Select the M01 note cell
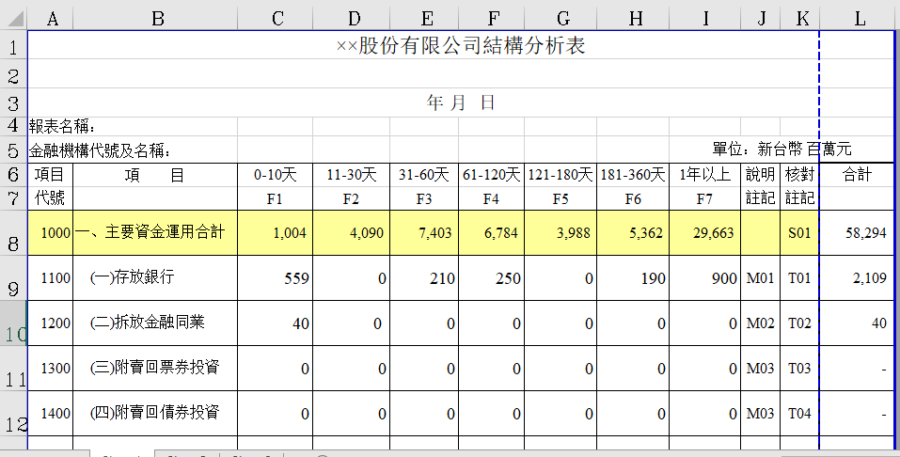The width and height of the screenshot is (900, 457). [761, 278]
